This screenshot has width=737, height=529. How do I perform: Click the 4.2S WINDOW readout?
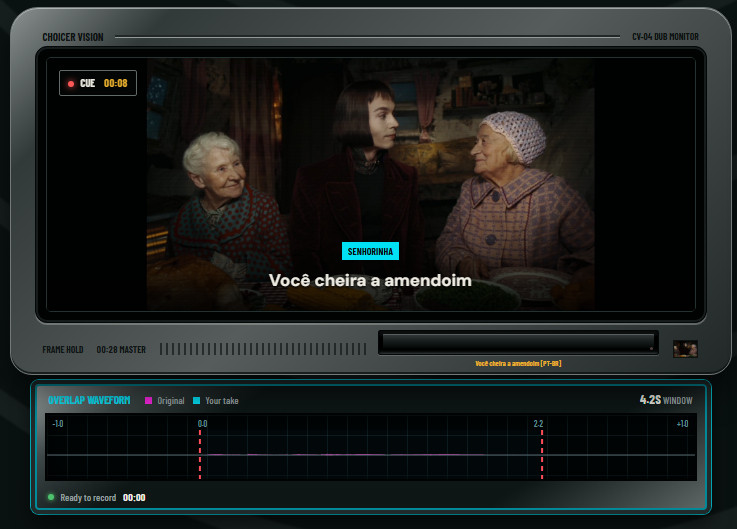pyautogui.click(x=666, y=400)
